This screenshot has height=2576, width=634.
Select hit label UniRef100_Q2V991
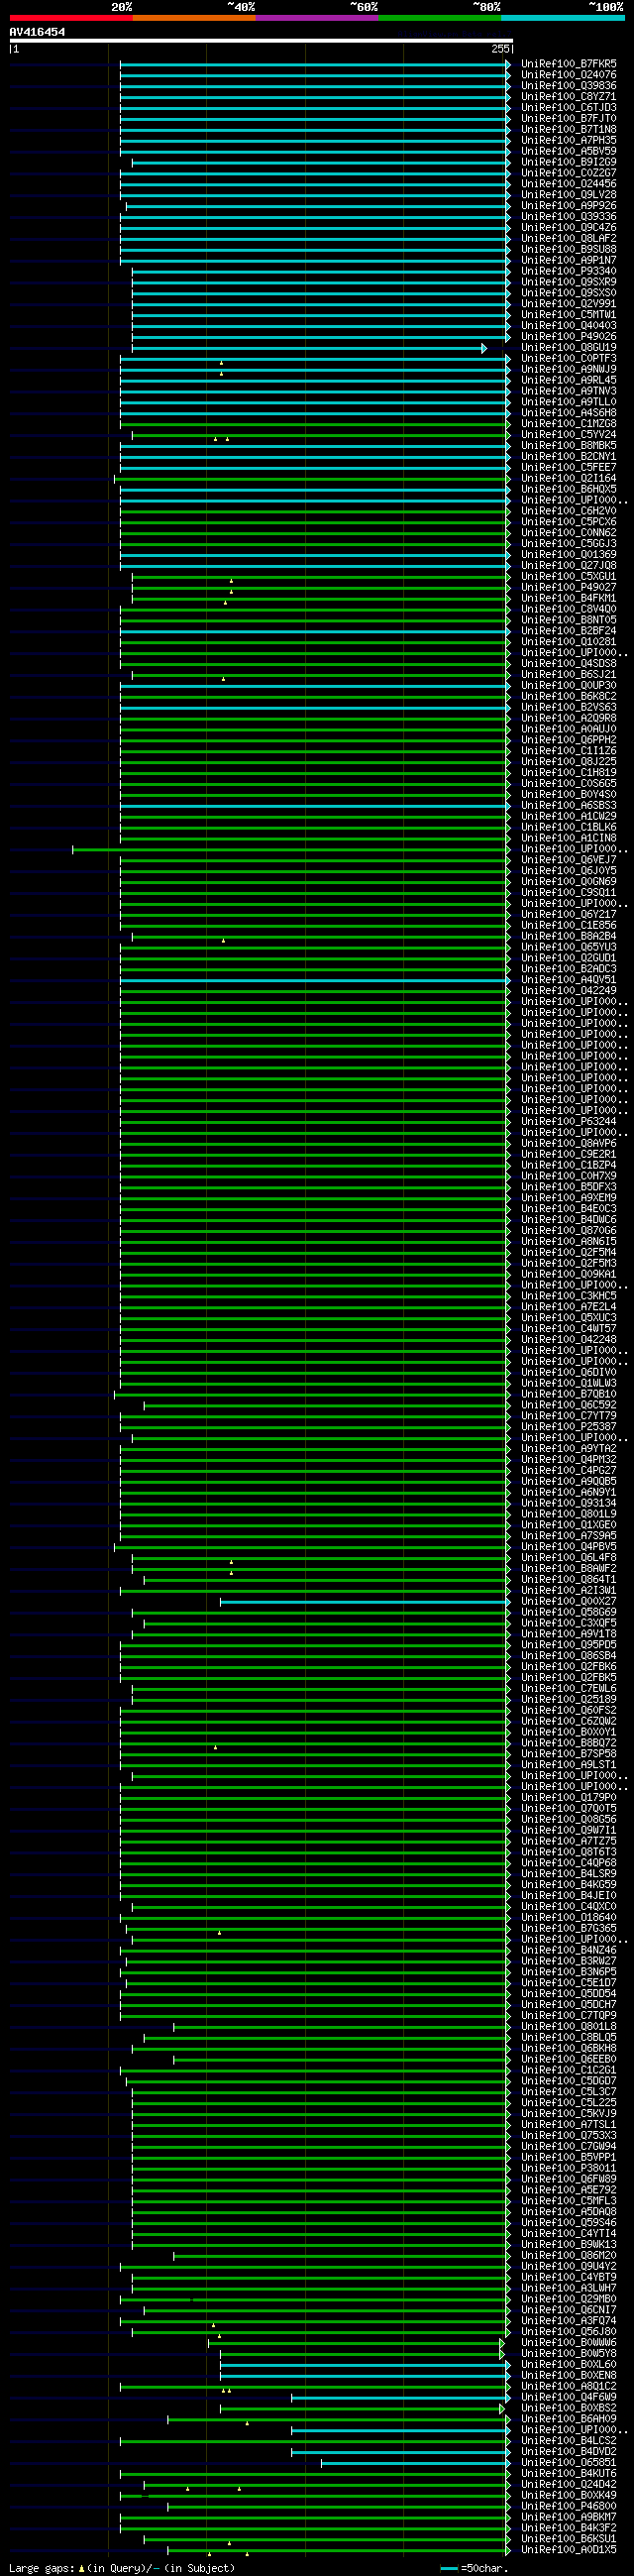tap(569, 304)
